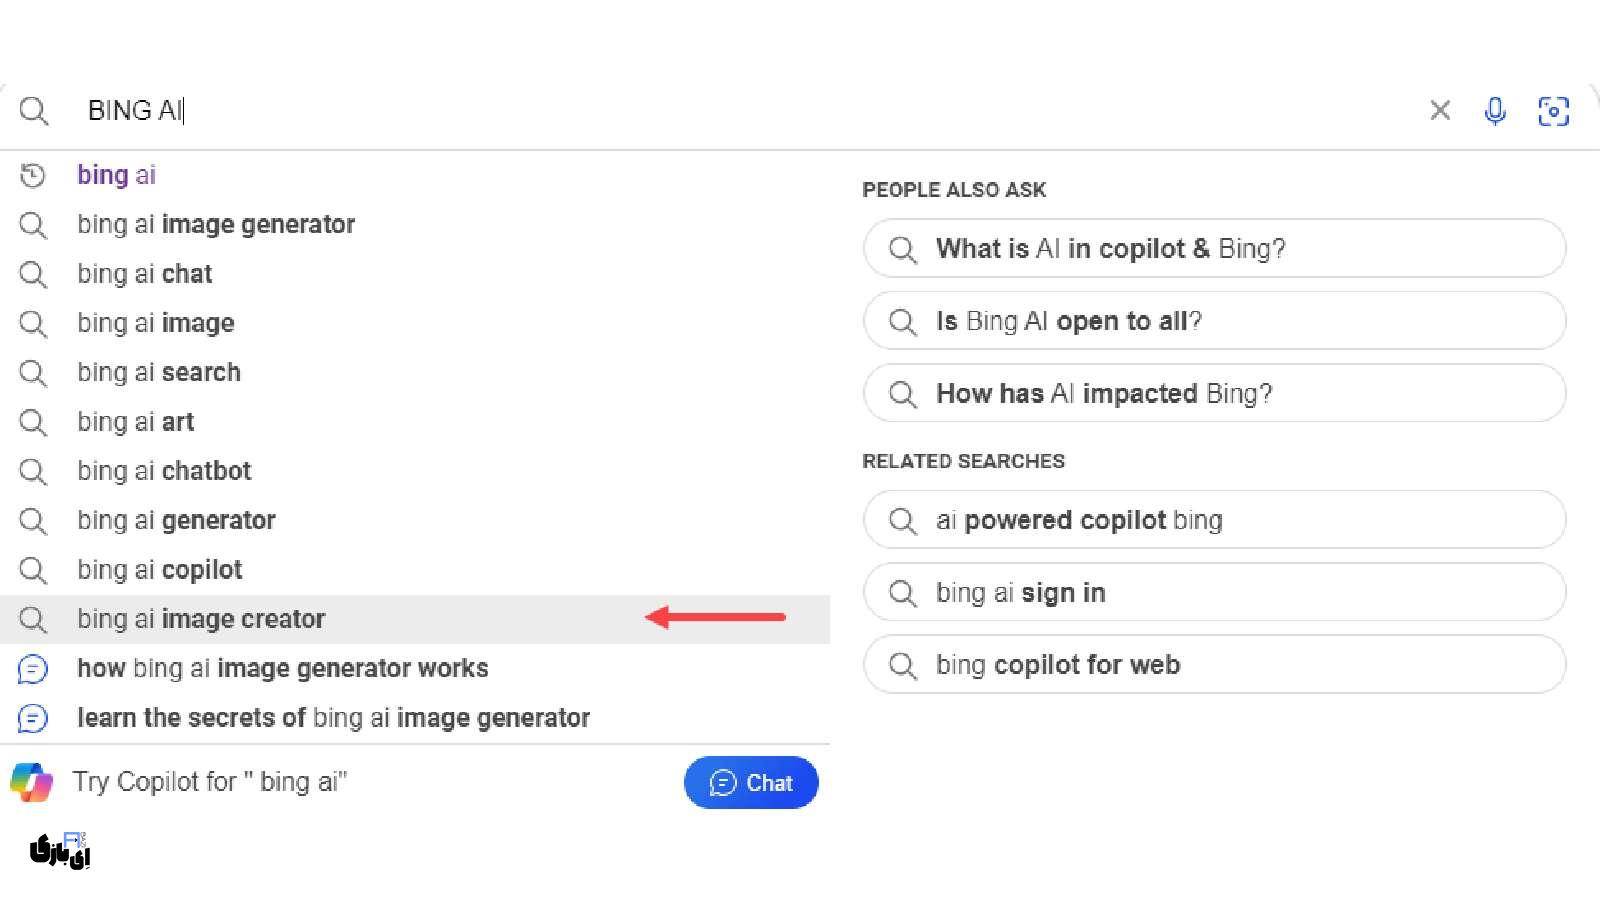Image resolution: width=1600 pixels, height=900 pixels.
Task: Click magnifier icon next to 'bing ai generator'
Action: [33, 521]
